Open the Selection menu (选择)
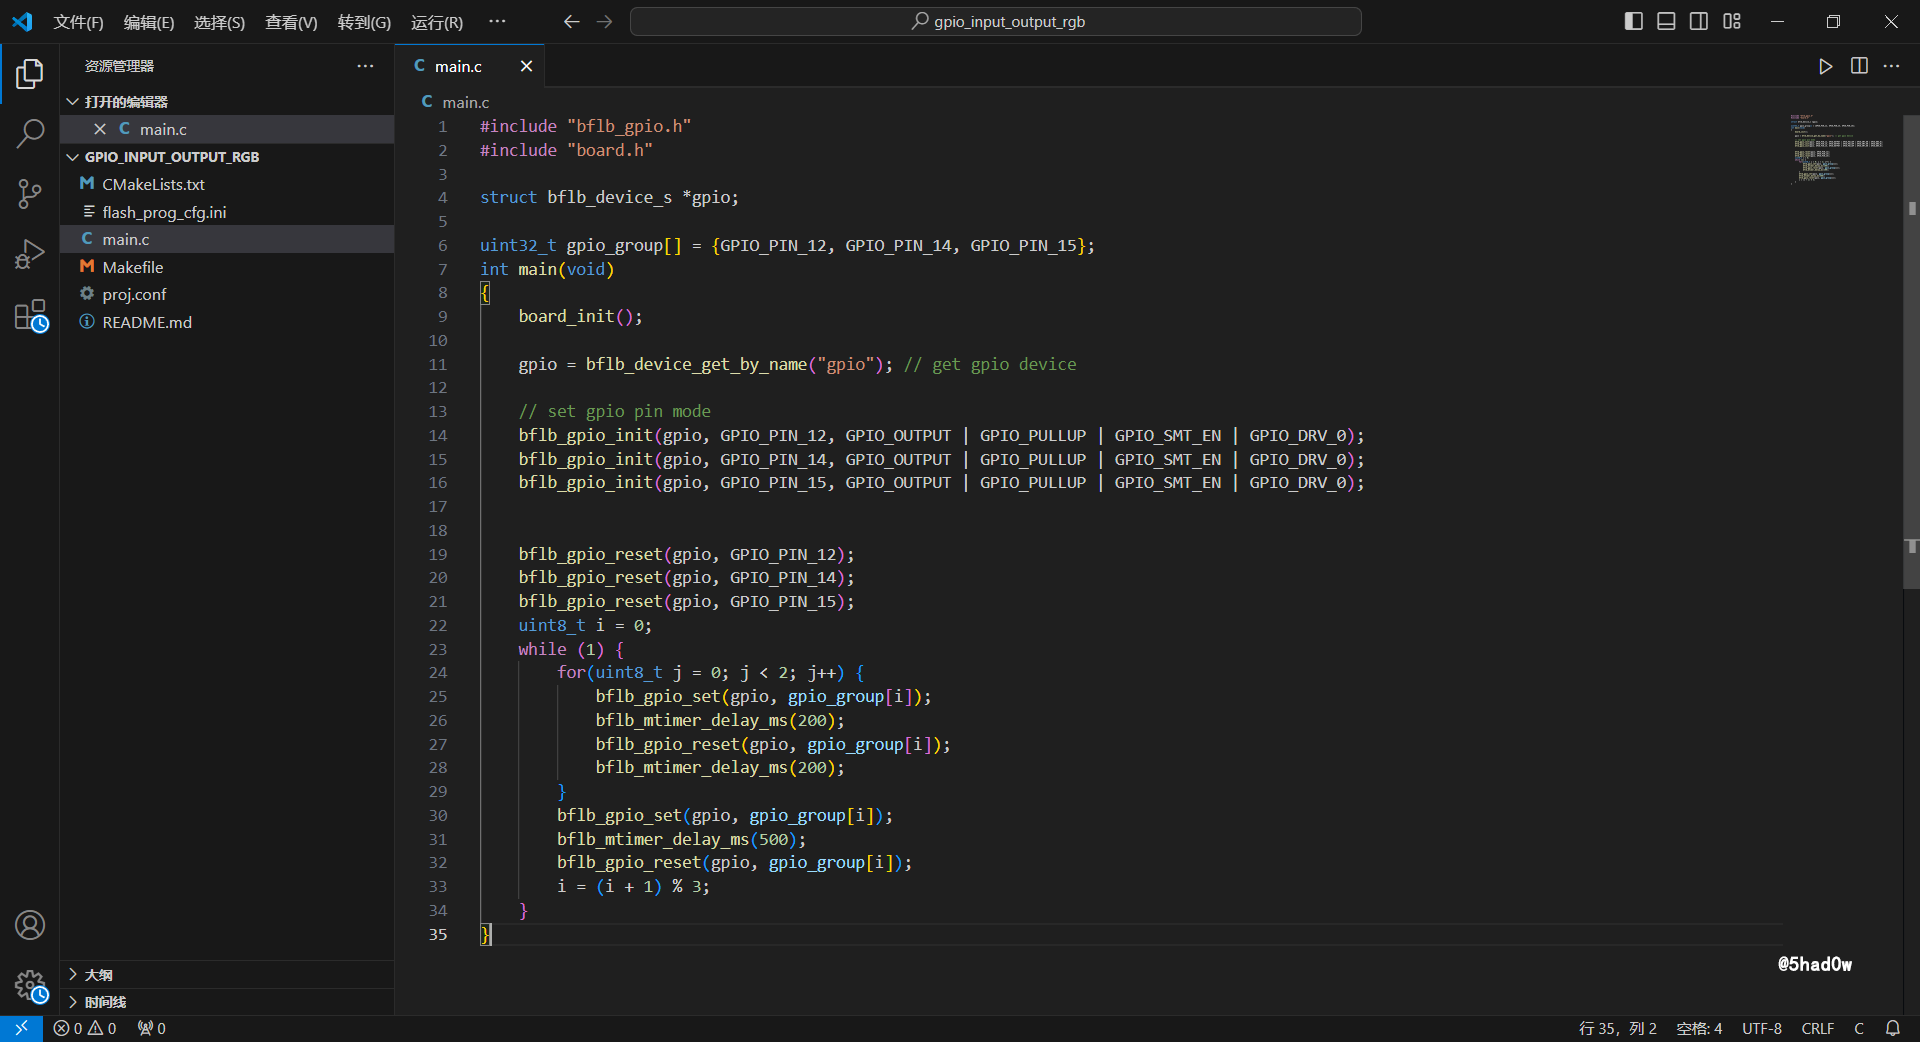This screenshot has width=1920, height=1042. [x=219, y=22]
